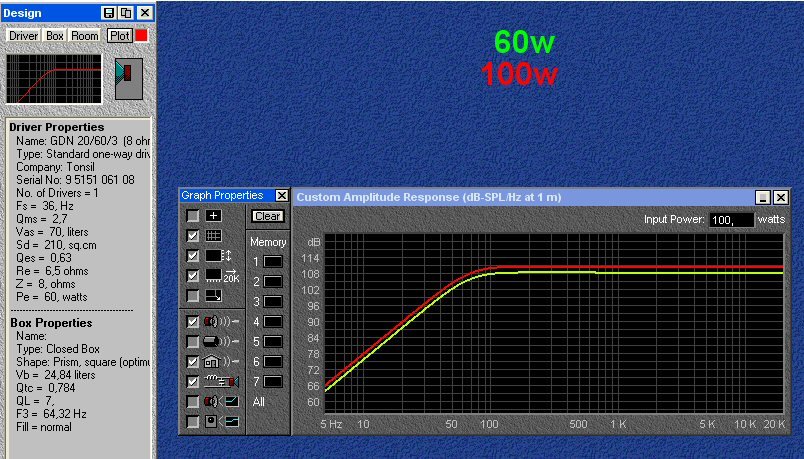
Task: Click the 'Qtc = 0,784' value
Action: click(45, 388)
